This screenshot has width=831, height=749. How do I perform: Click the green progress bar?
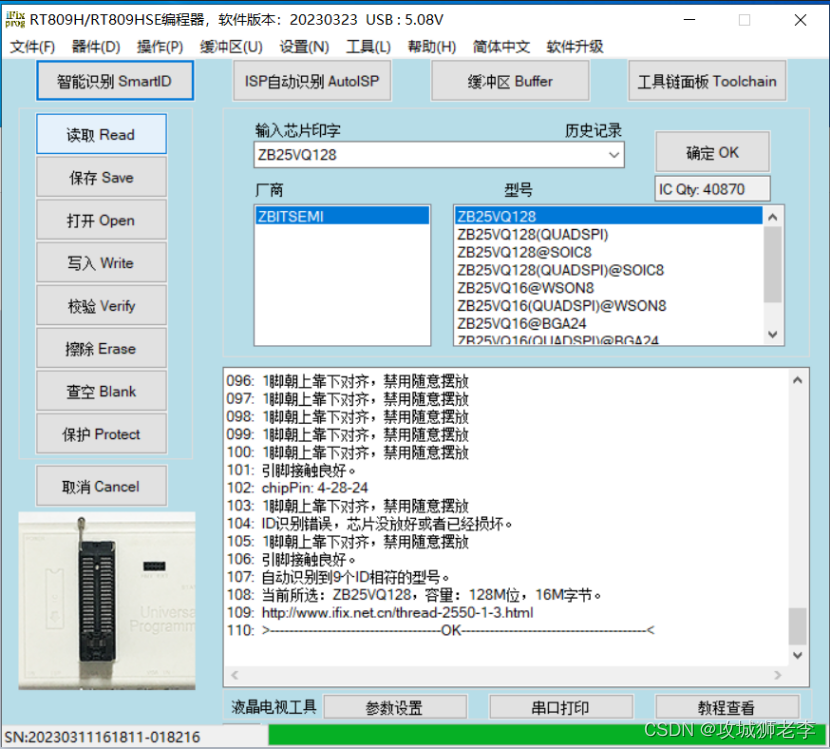coord(548,736)
